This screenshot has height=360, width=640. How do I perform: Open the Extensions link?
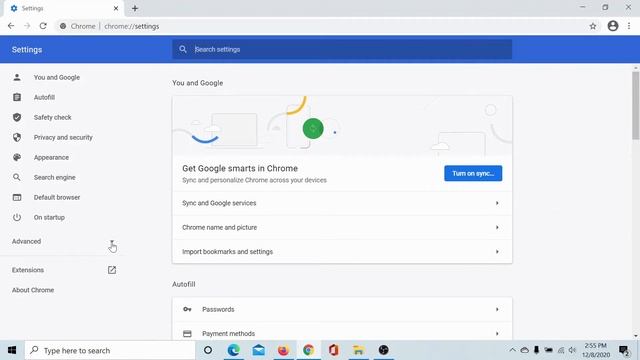coord(28,270)
